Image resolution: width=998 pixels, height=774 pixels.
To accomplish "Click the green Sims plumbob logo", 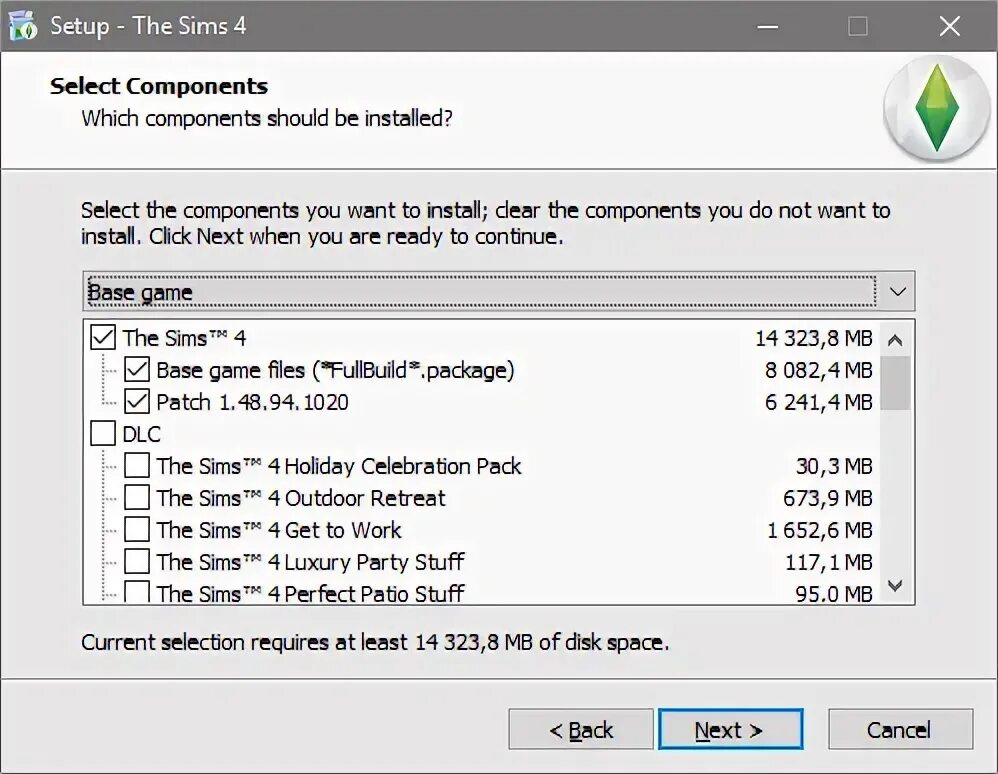I will pos(936,106).
